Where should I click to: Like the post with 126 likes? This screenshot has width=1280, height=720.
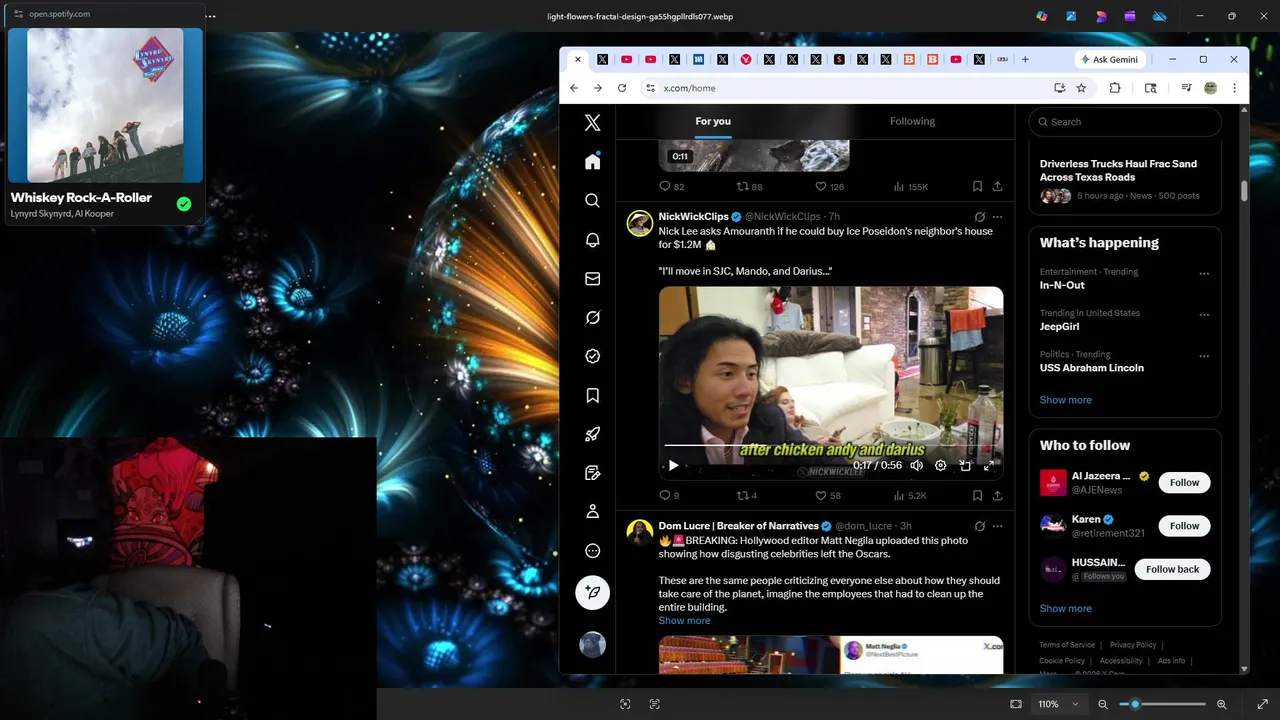[x=829, y=186]
